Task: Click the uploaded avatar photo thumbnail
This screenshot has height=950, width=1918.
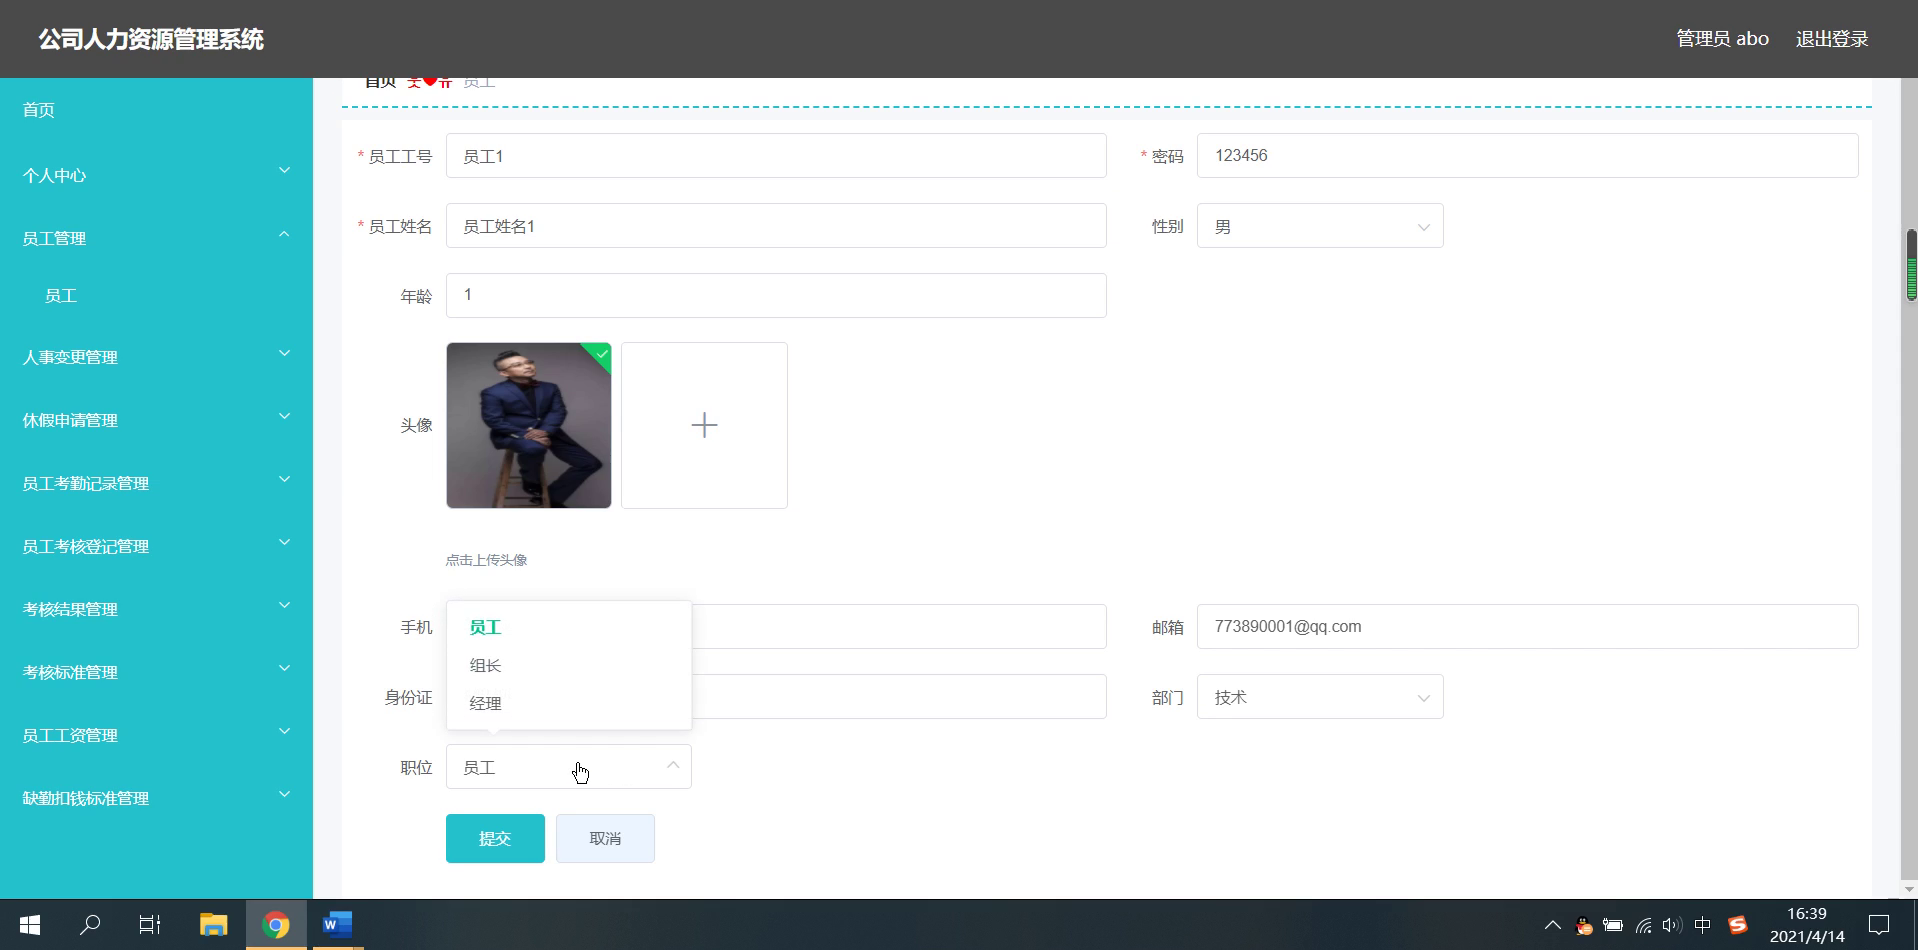Action: [x=528, y=425]
